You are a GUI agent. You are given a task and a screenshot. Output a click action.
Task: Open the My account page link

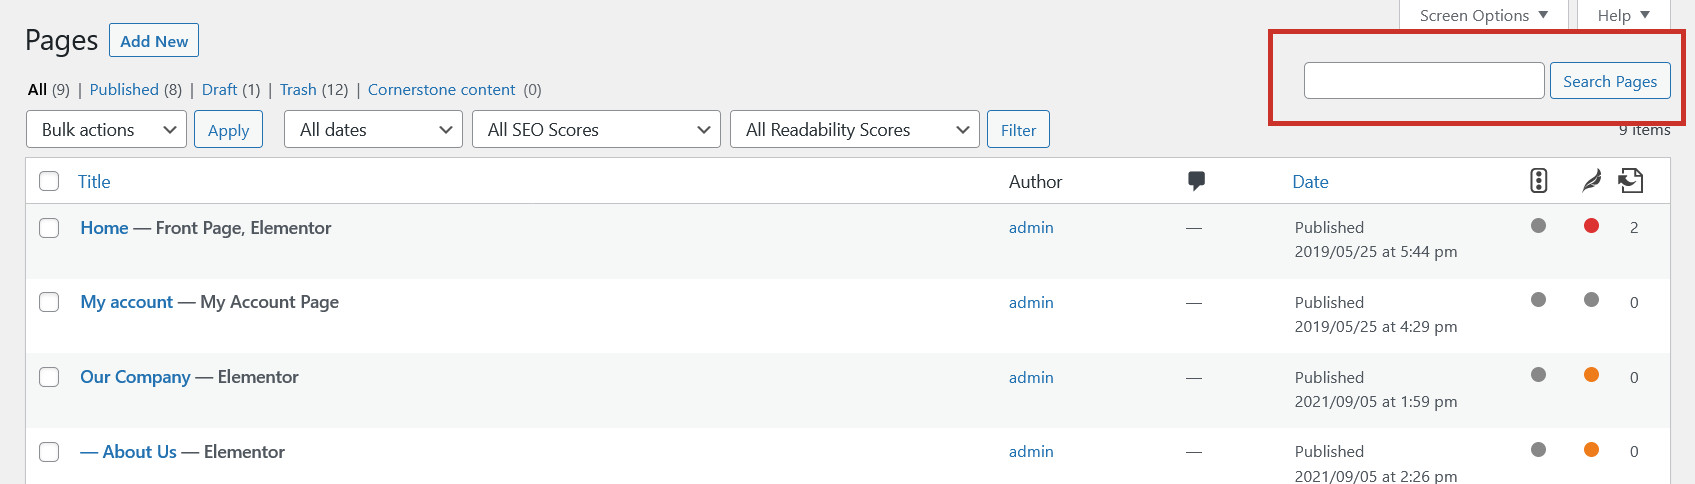coord(127,302)
